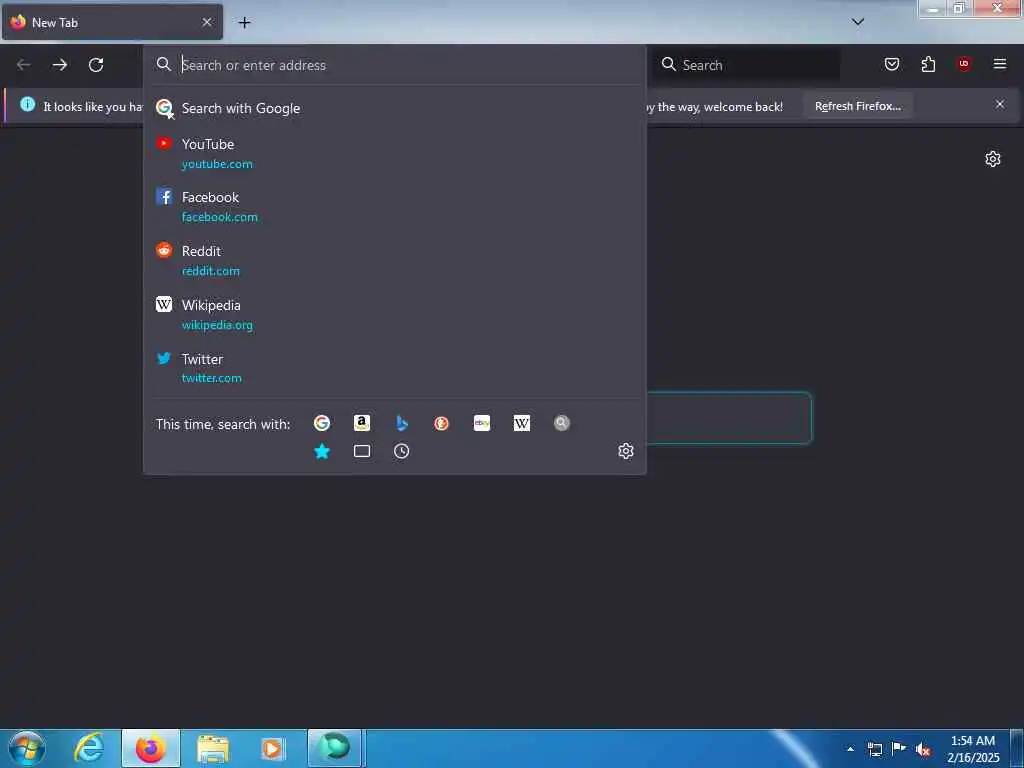Go forward with the arrow button

point(59,65)
